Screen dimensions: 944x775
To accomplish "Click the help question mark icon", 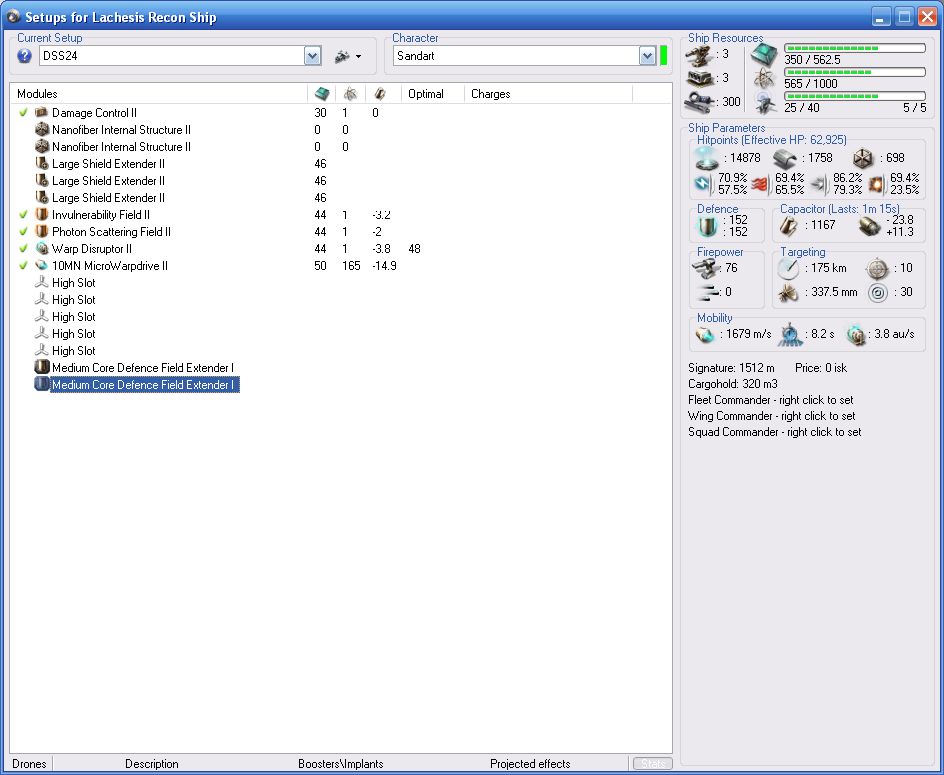I will coord(24,56).
